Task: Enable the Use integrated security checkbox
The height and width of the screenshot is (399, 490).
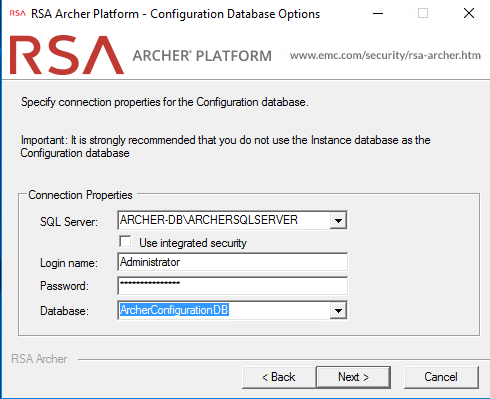Action: click(125, 242)
